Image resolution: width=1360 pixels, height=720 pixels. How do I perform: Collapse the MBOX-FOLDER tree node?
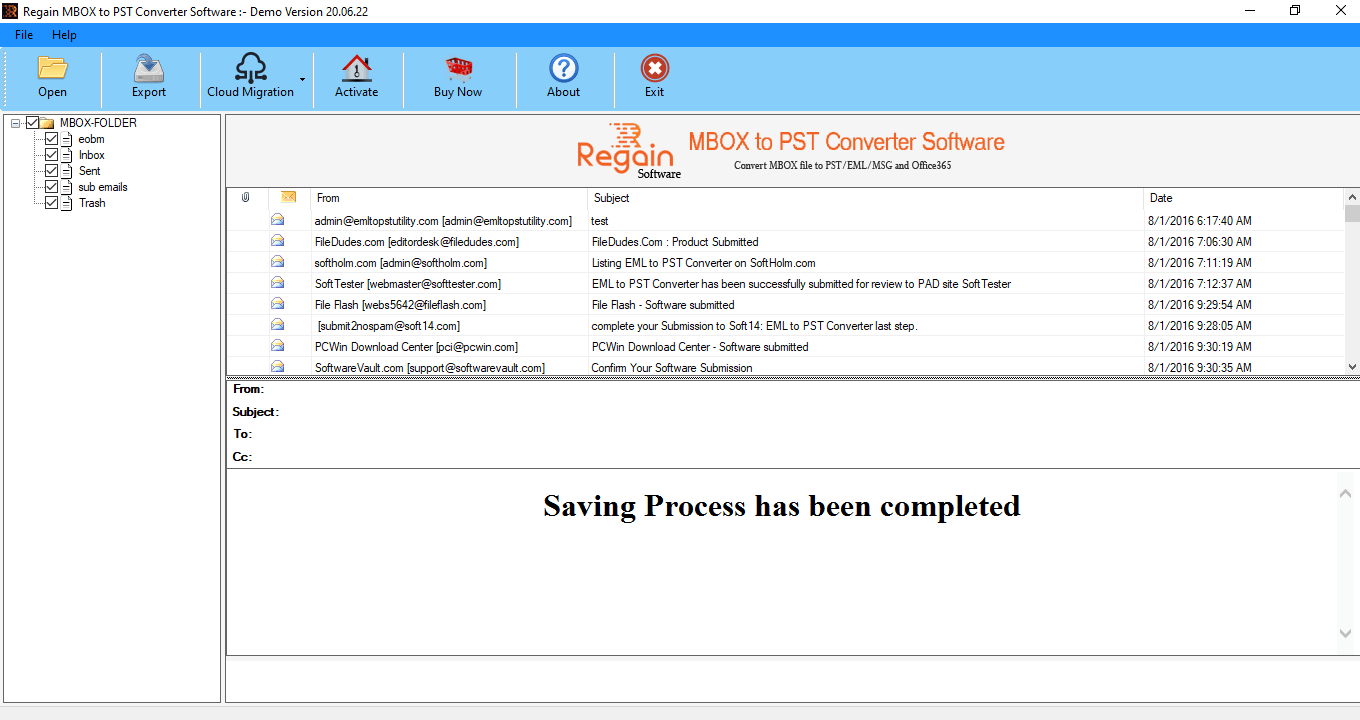[x=13, y=122]
